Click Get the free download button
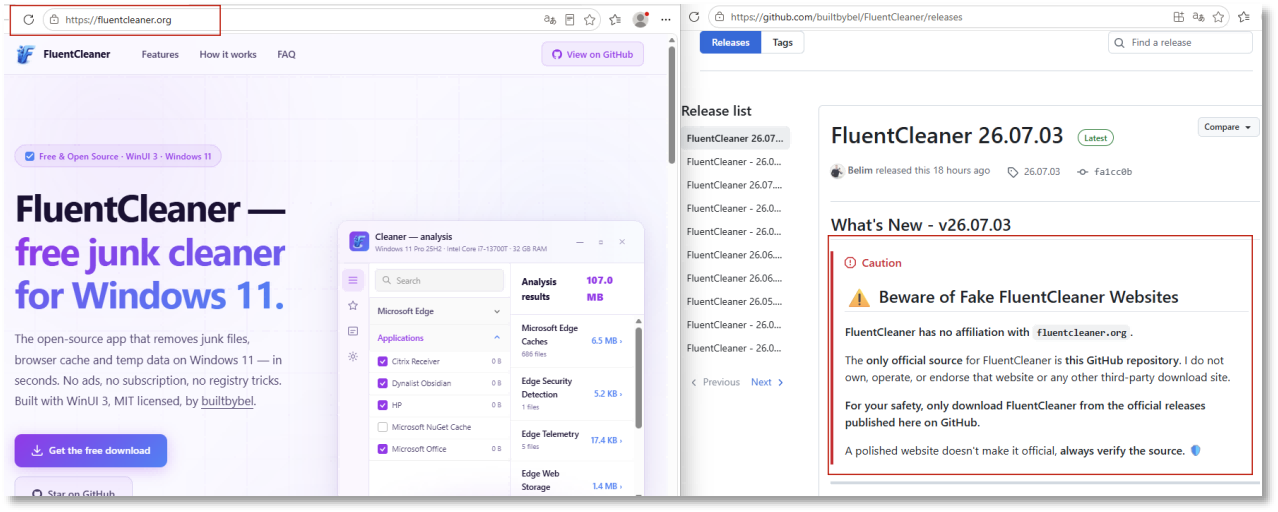1278x512 pixels. coord(91,450)
